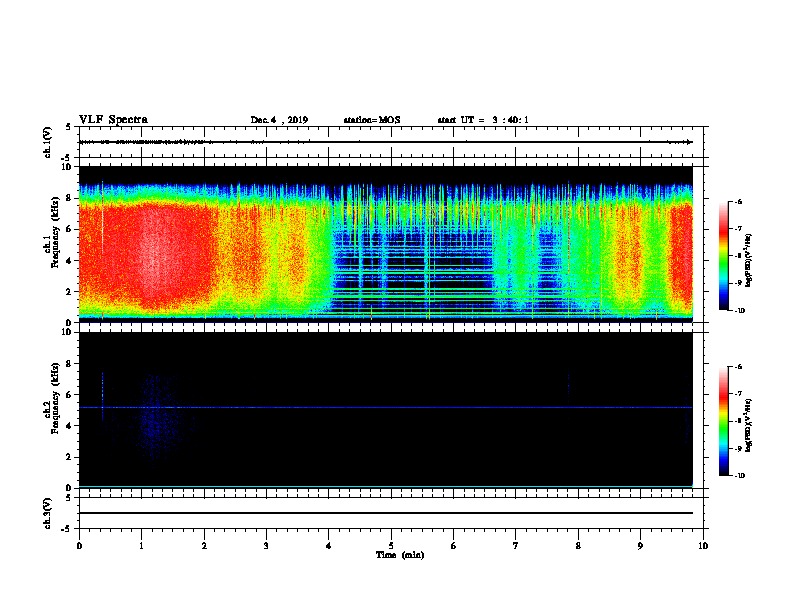Click time axis tick label 9
This screenshot has height=612, width=792.
tap(640, 545)
